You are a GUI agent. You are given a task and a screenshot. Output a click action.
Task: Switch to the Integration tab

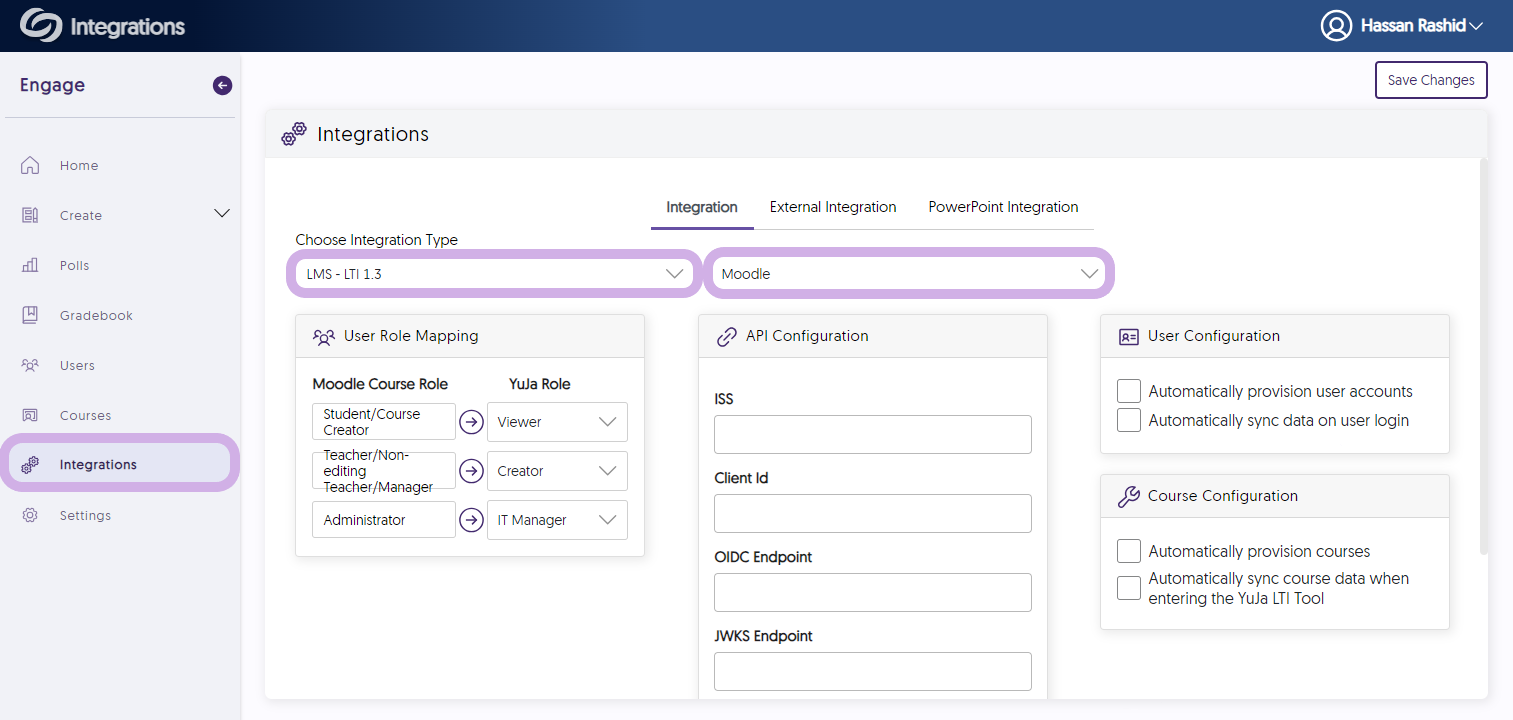click(x=702, y=207)
